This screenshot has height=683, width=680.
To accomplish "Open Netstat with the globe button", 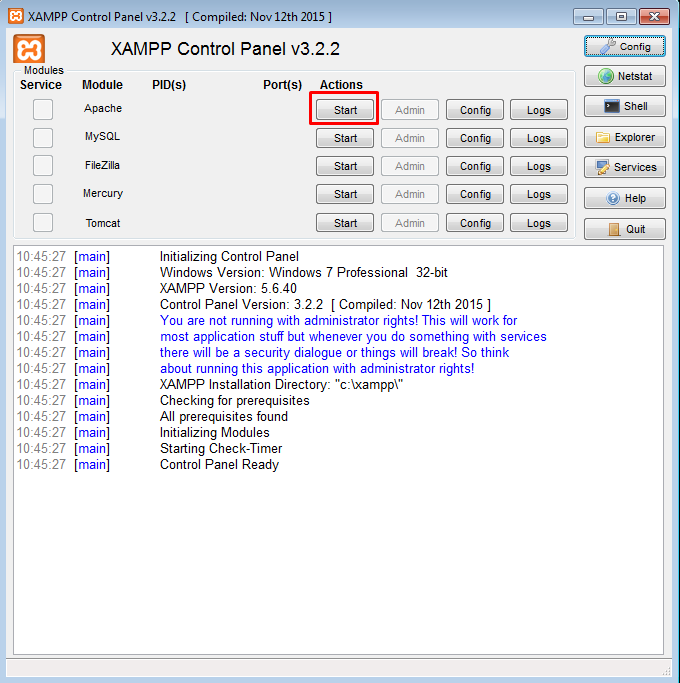I will 625,76.
